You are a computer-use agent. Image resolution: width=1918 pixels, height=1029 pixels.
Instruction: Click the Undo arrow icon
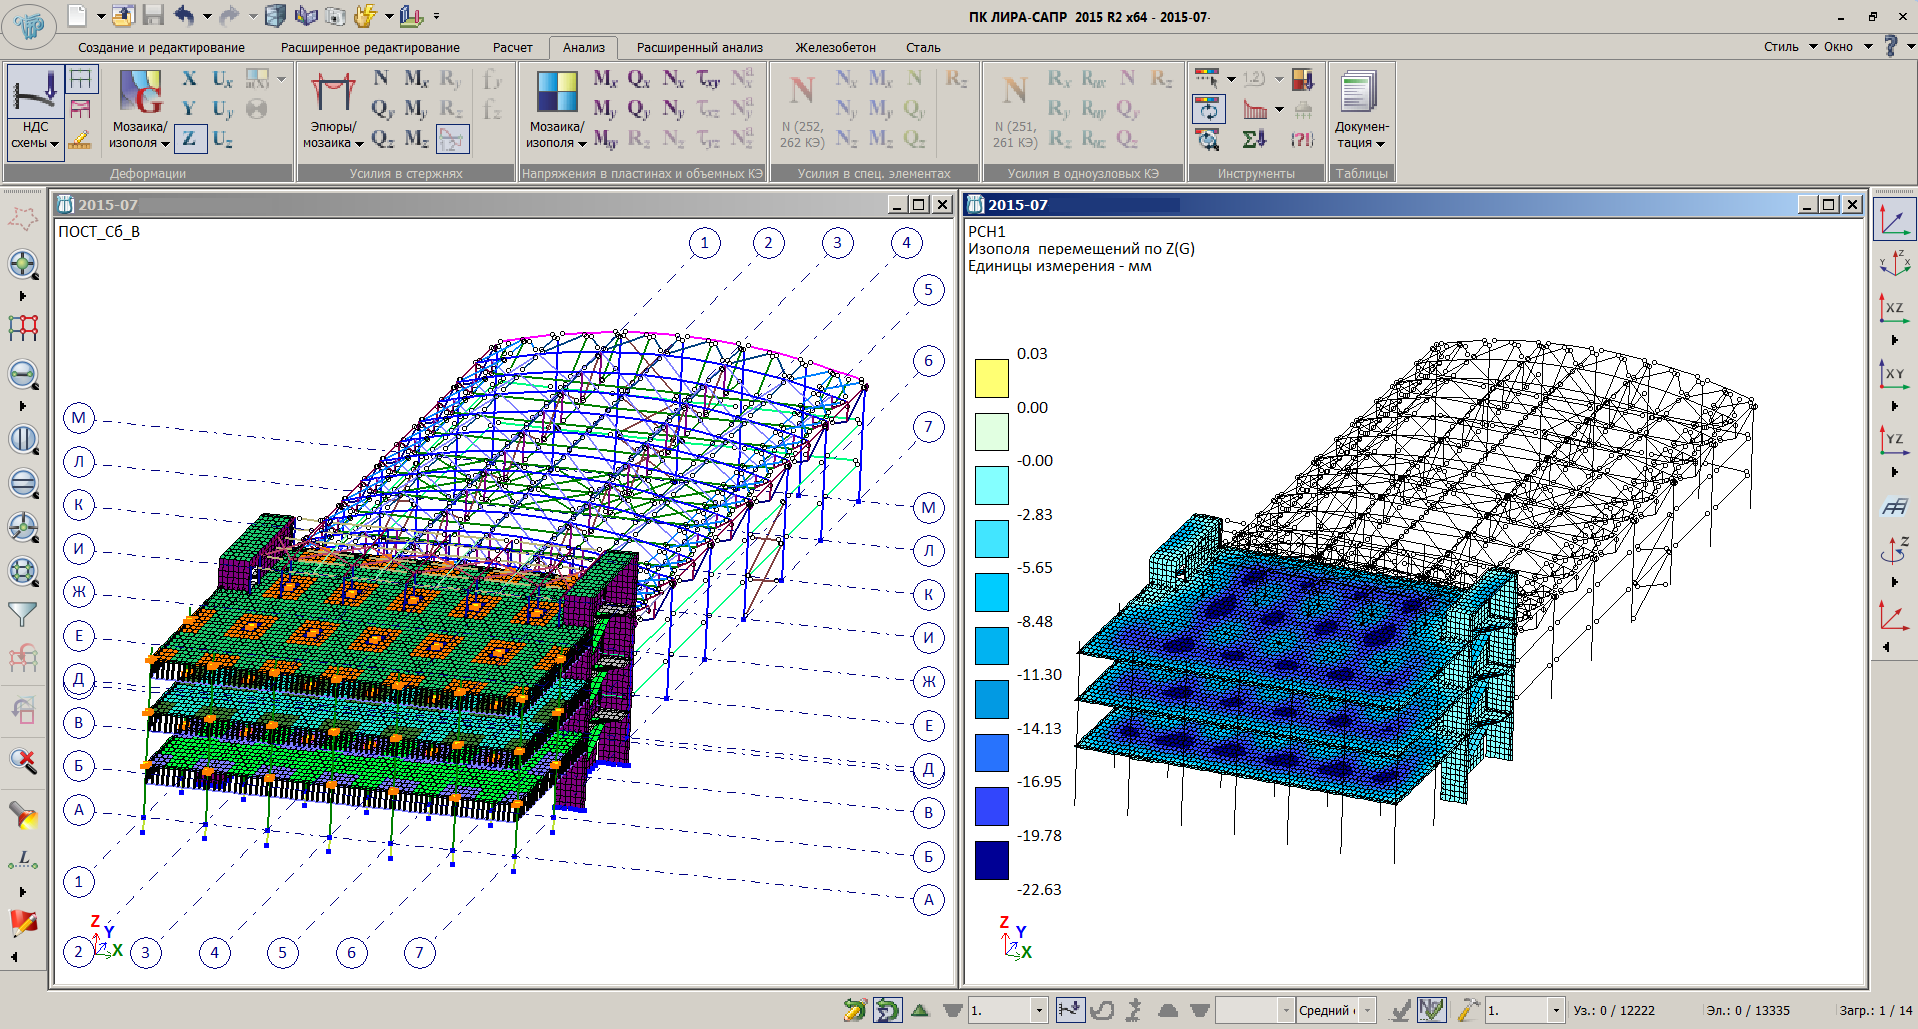184,15
